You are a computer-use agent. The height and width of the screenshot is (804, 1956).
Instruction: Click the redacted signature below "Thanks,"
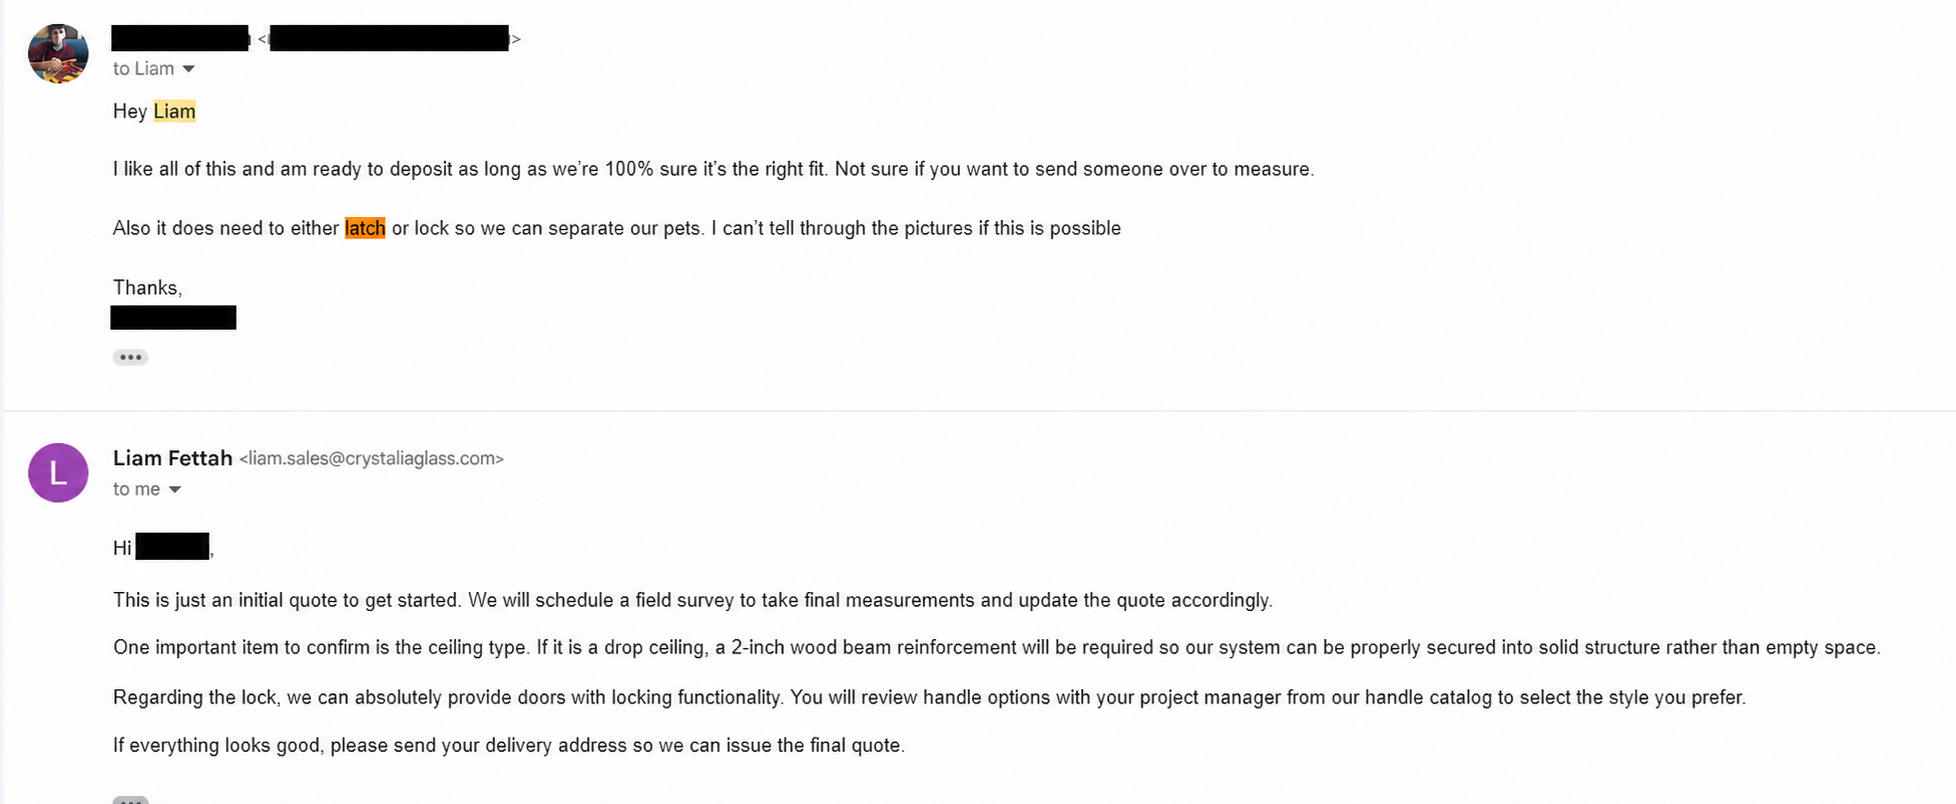coord(173,318)
